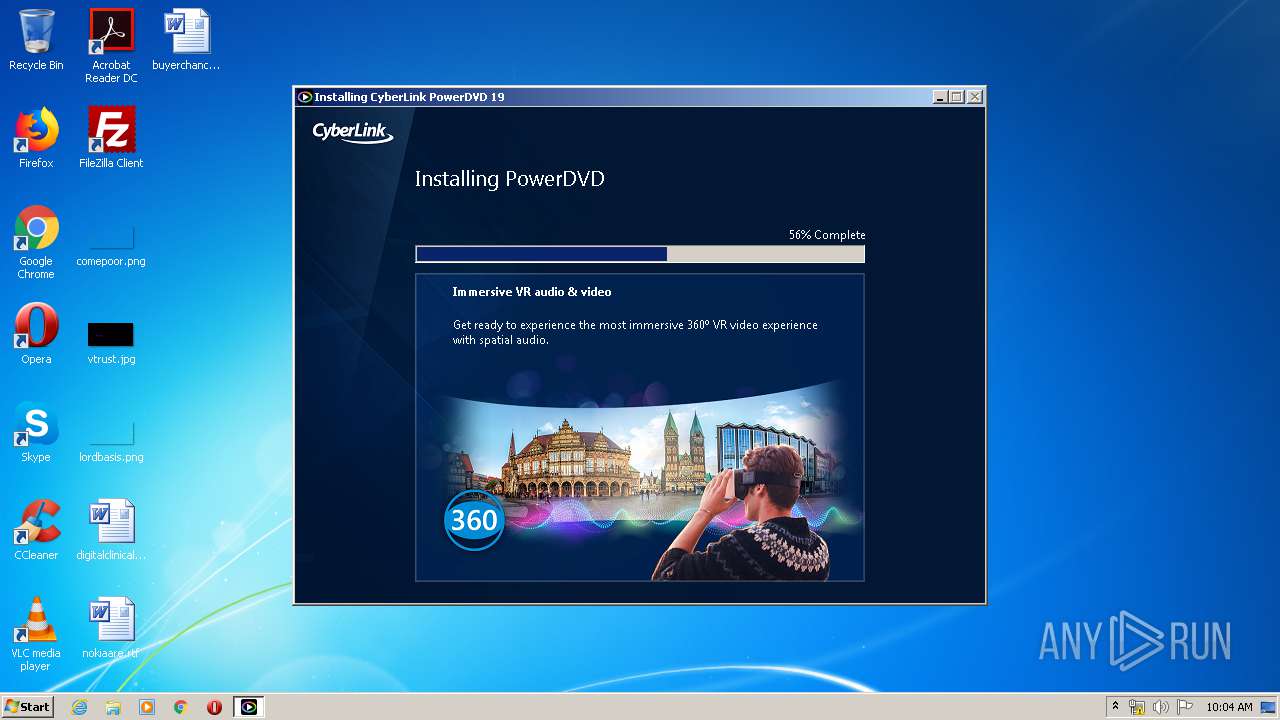The height and width of the screenshot is (720, 1280).
Task: Open Opera from the taskbar
Action: [214, 707]
